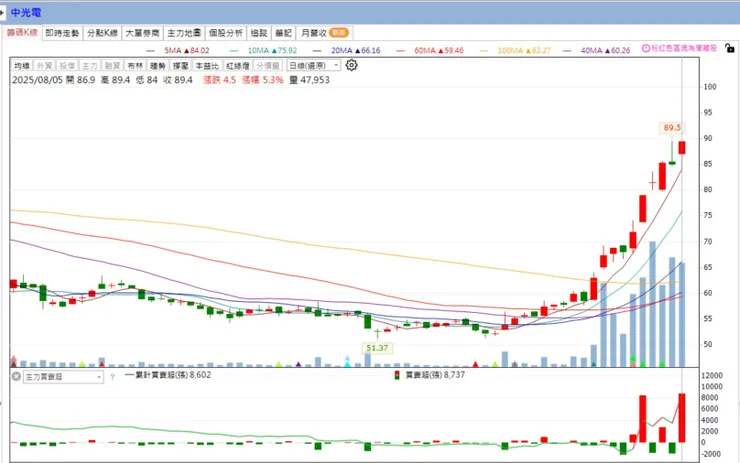Screen dimensions: 740x463
Task: Toggle the 撐壓 support-resistance button
Action: point(180,66)
